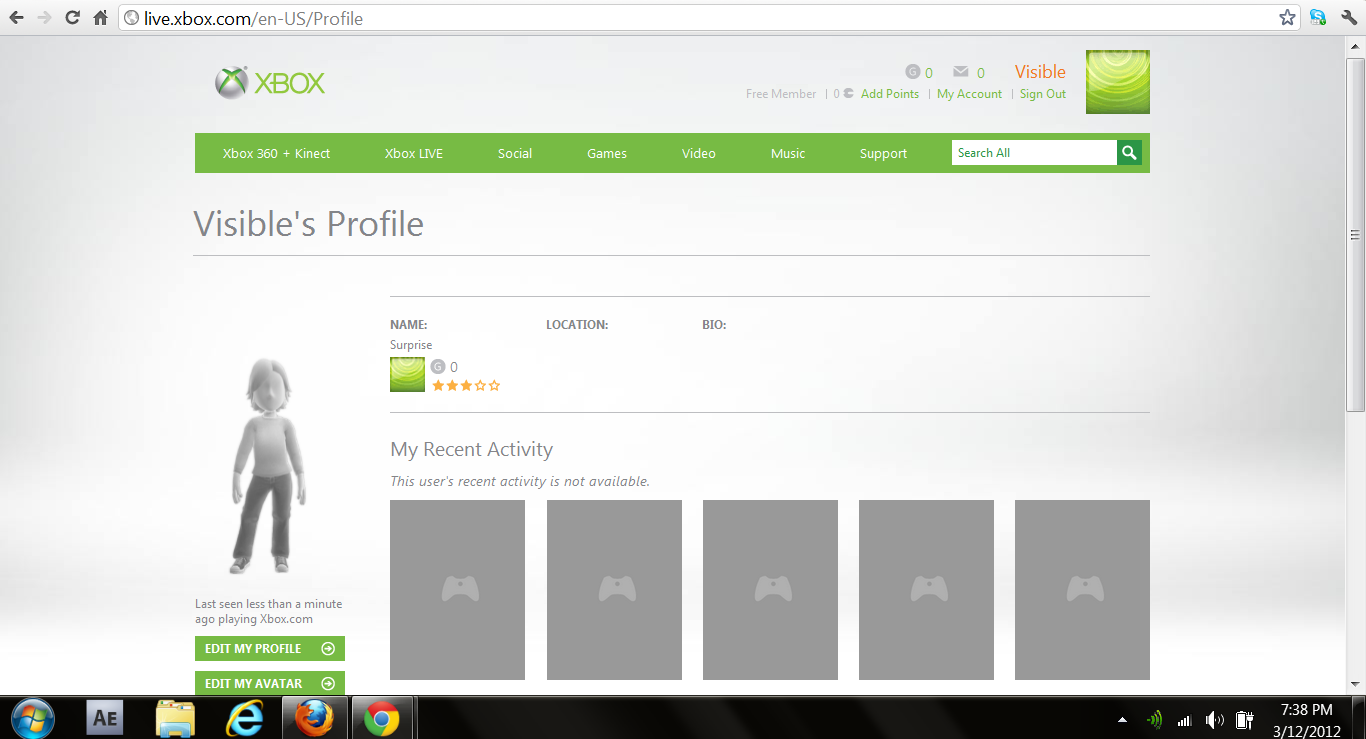Click the "BIO:" label
Screen dimensions: 1366x739
coord(714,325)
